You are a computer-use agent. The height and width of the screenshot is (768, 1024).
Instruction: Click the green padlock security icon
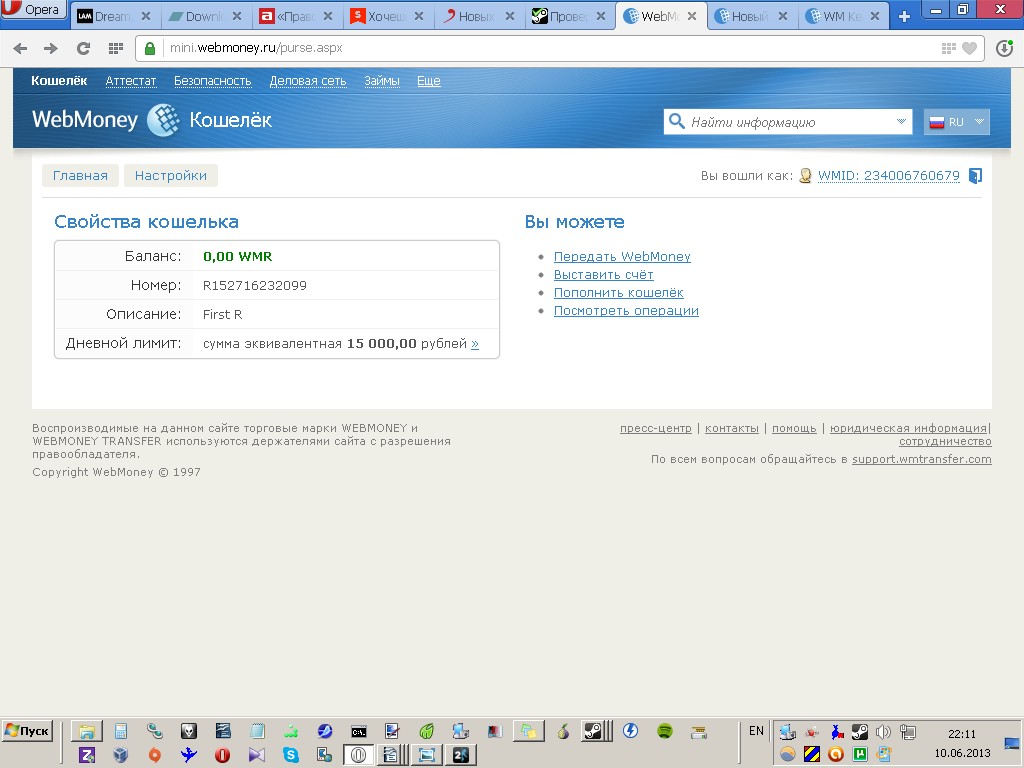[x=150, y=48]
